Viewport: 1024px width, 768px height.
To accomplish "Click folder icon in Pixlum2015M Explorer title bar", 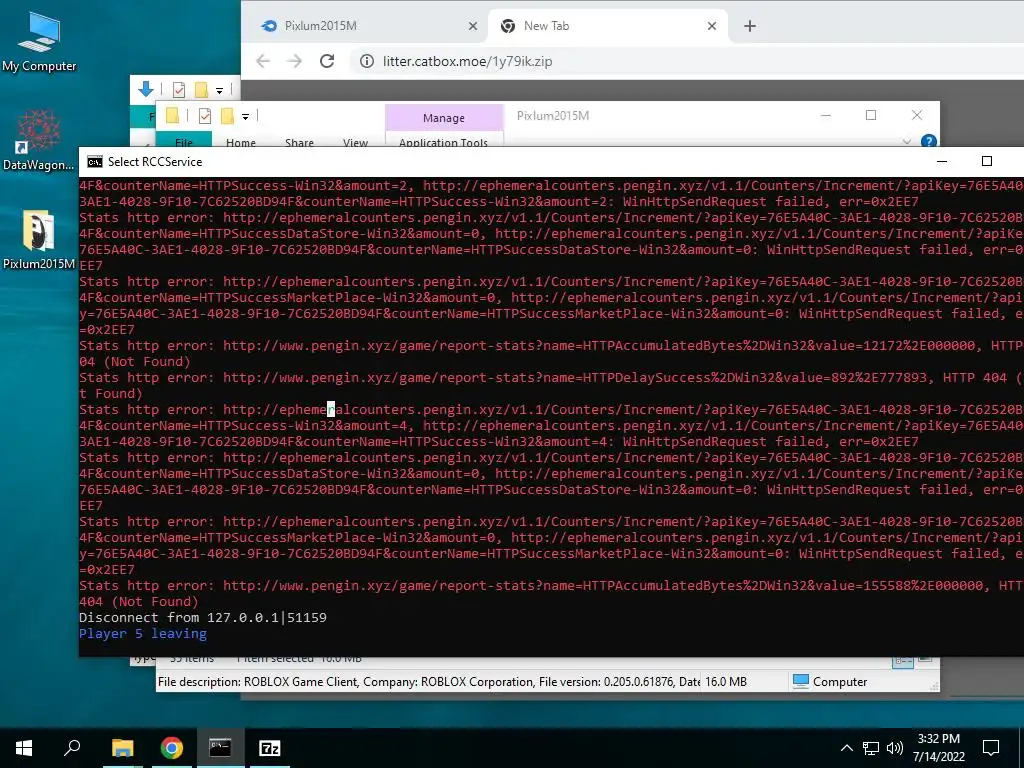I will (172, 116).
